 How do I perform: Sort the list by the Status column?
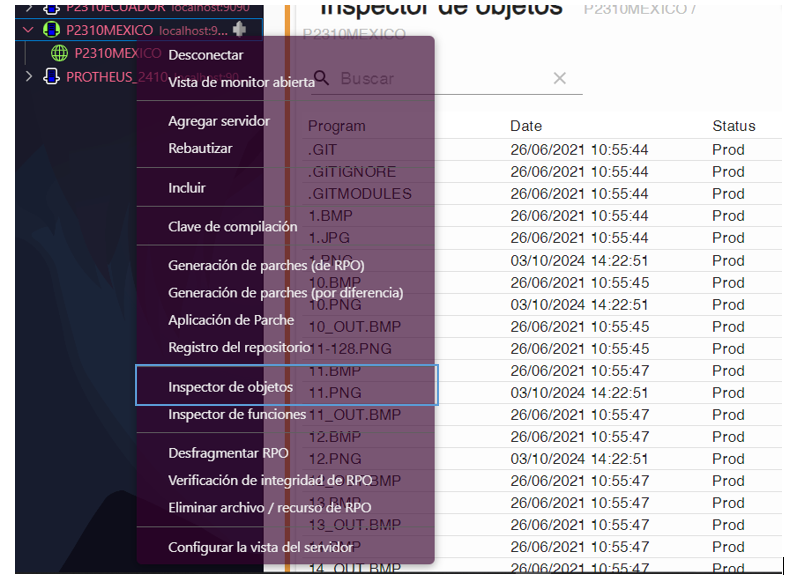tap(734, 126)
